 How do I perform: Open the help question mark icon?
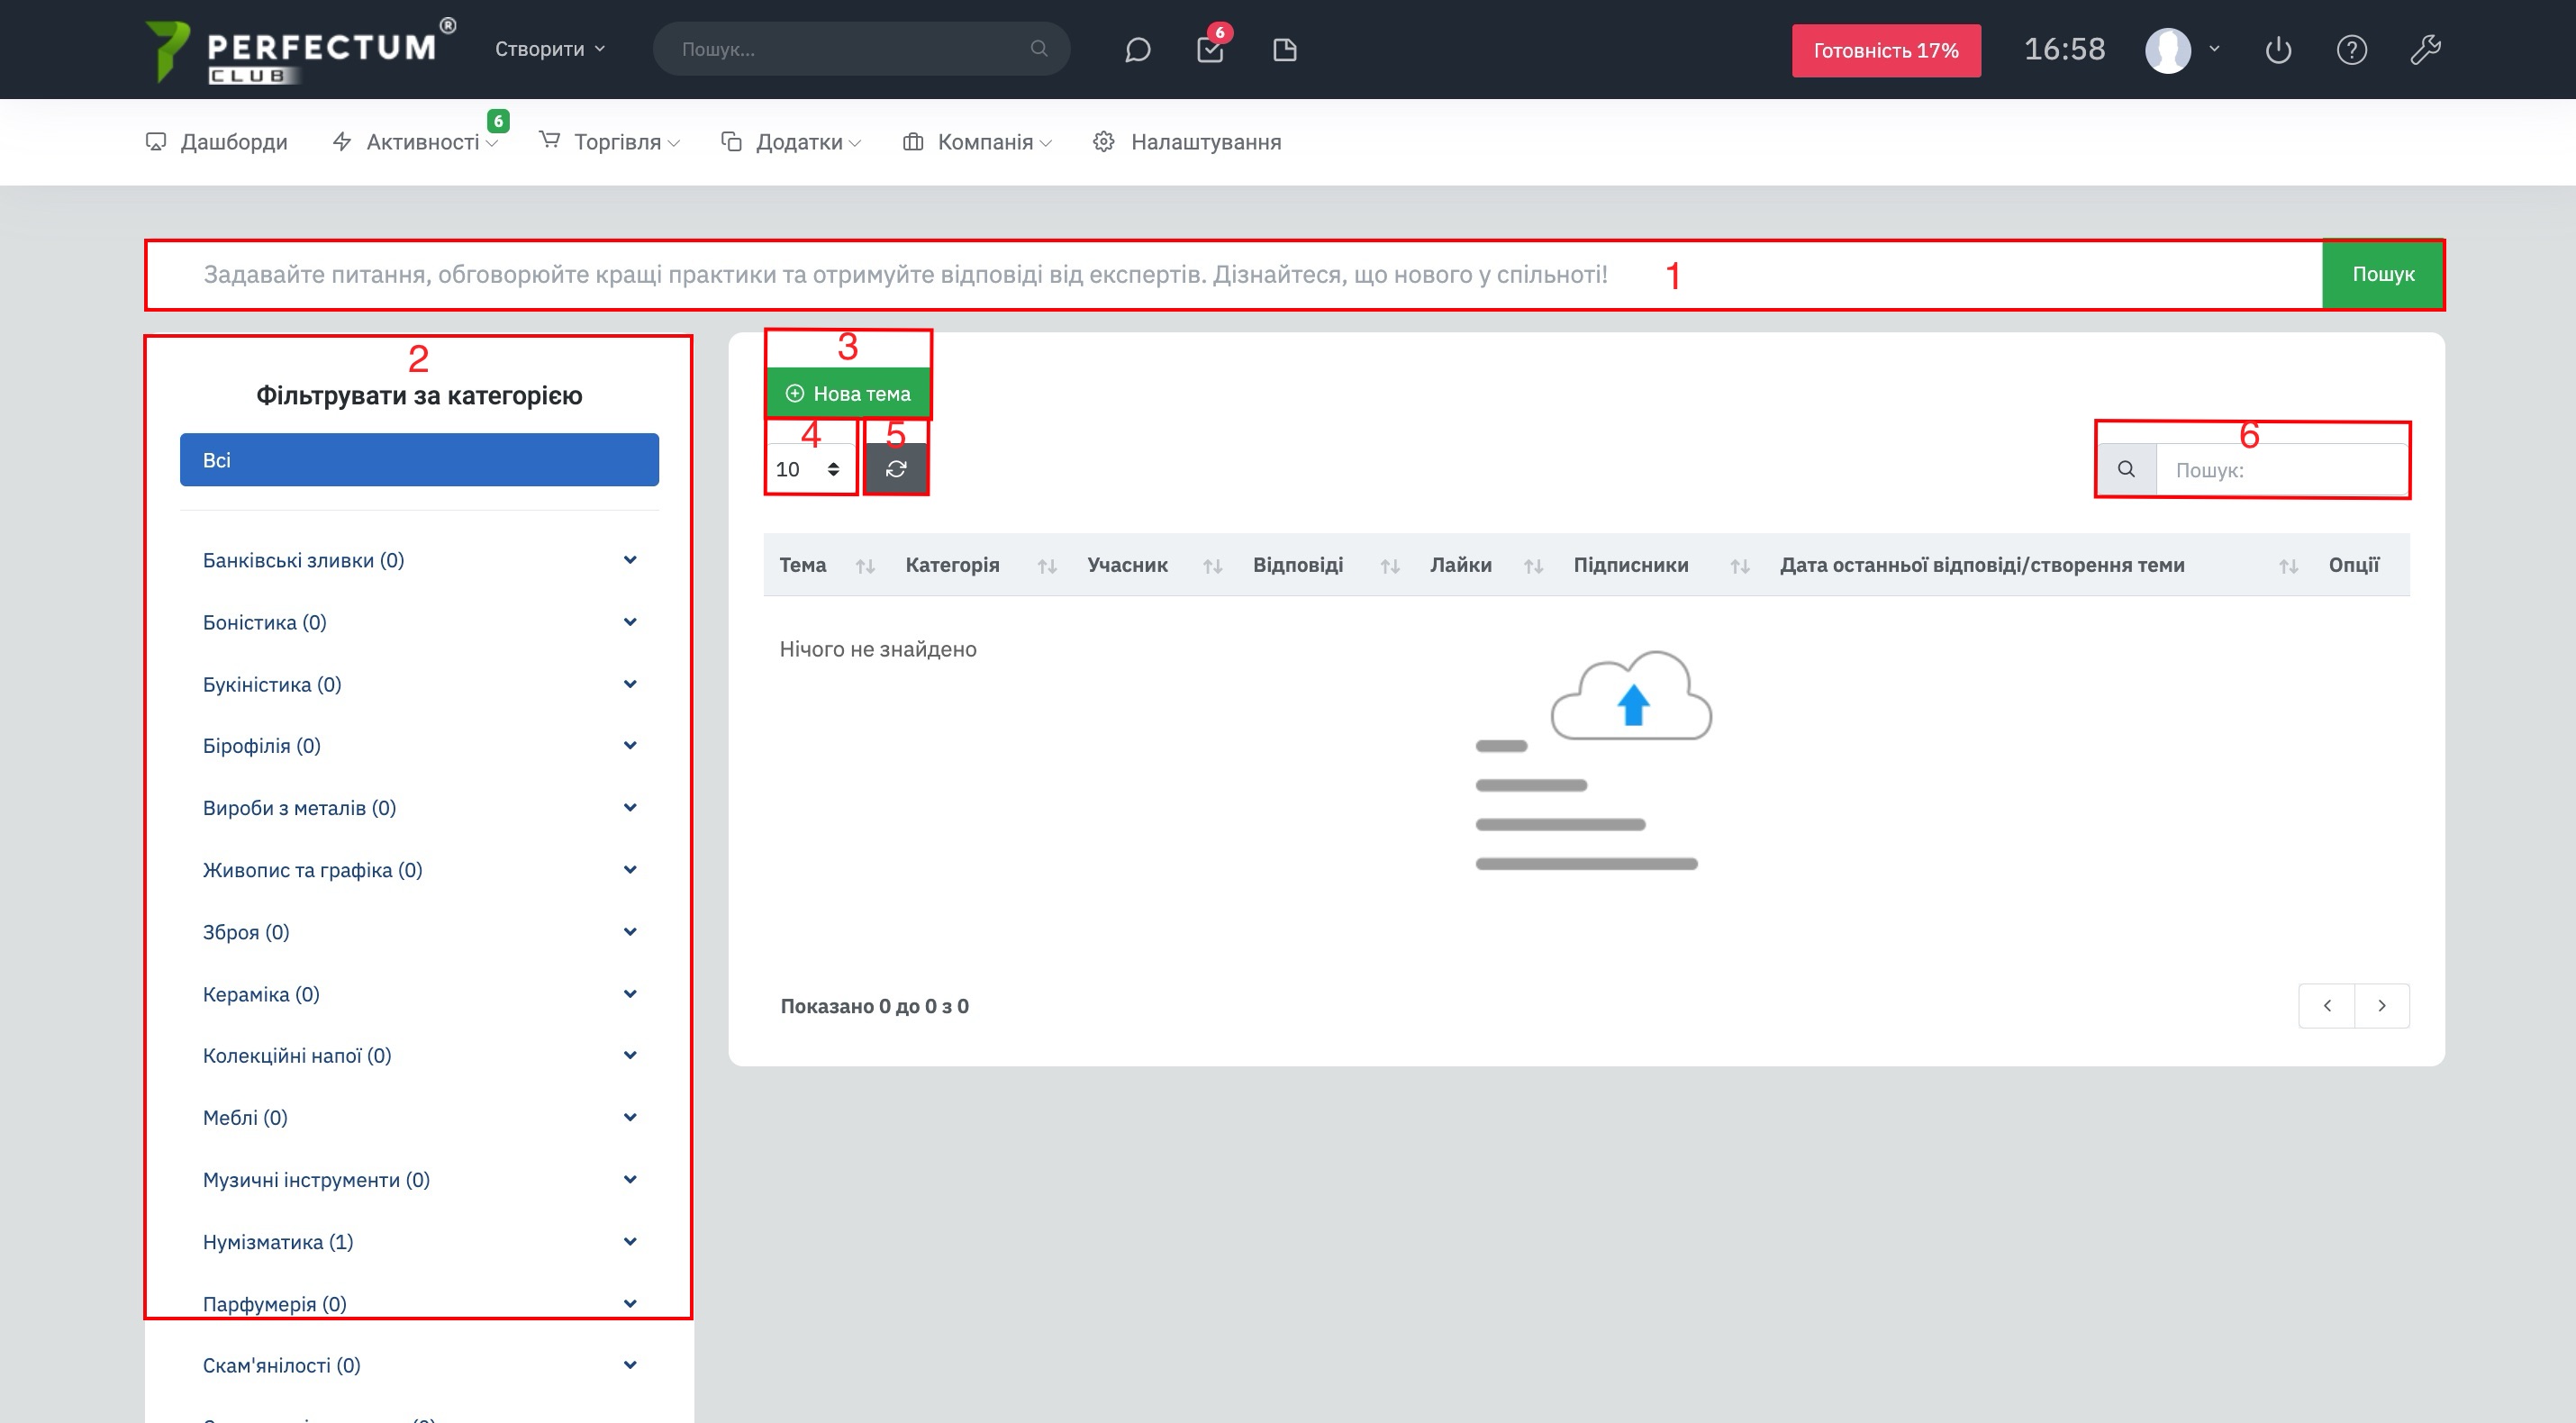click(x=2351, y=50)
